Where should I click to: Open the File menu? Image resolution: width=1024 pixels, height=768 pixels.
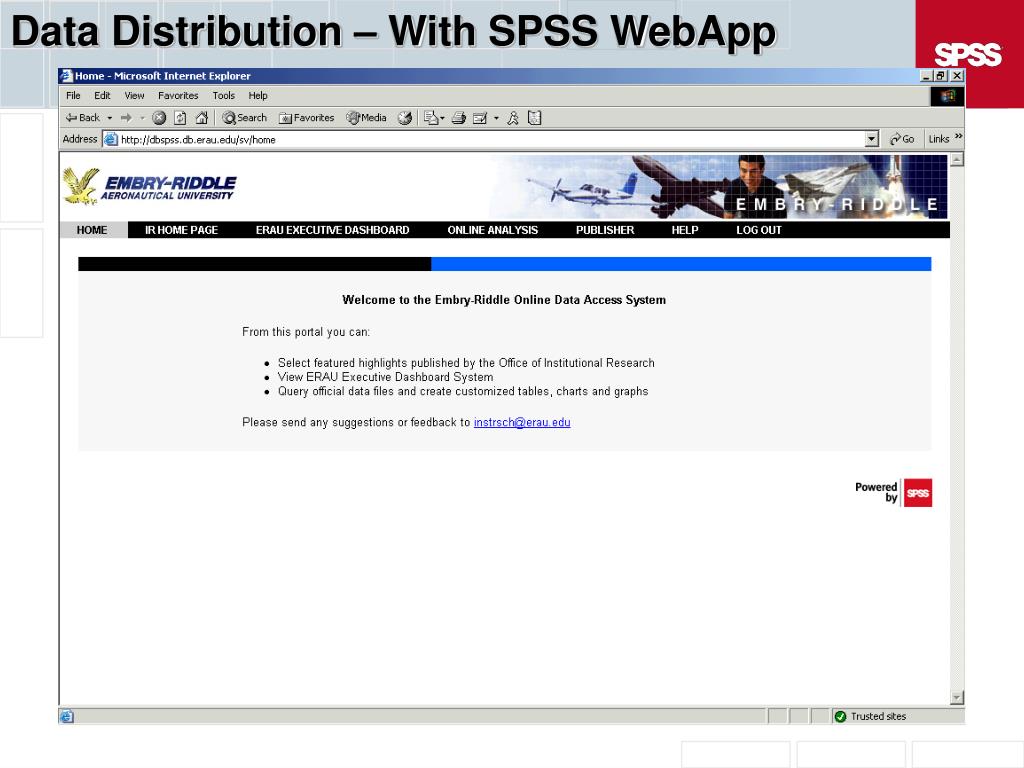(x=73, y=95)
